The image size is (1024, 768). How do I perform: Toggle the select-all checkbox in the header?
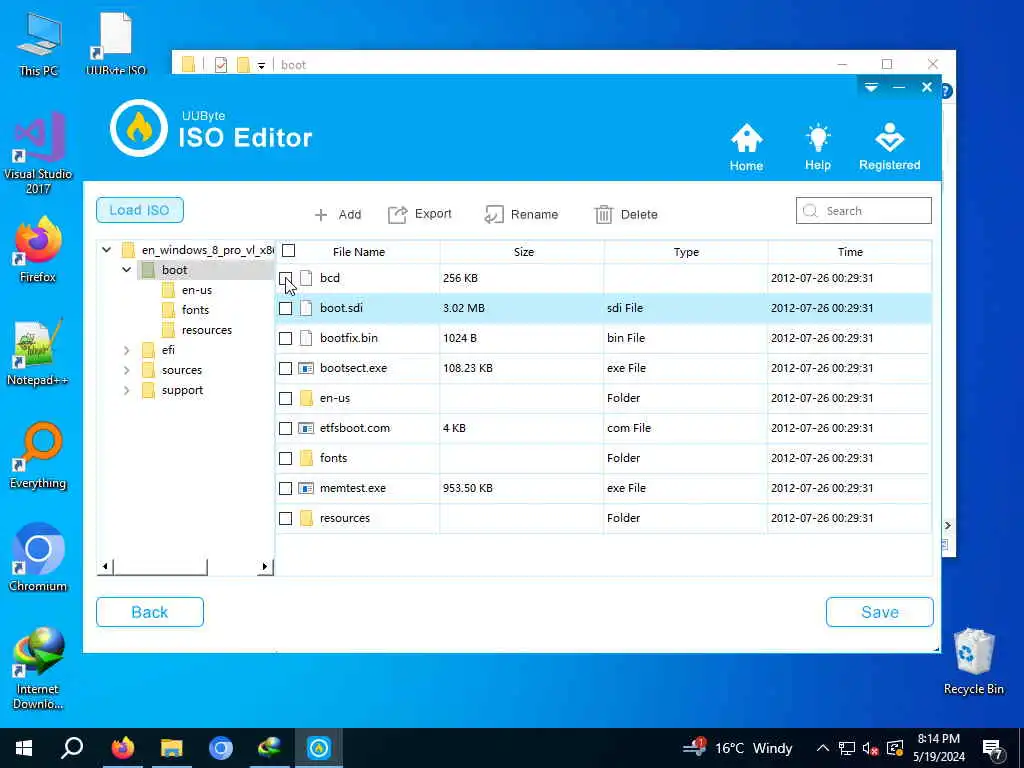(289, 251)
